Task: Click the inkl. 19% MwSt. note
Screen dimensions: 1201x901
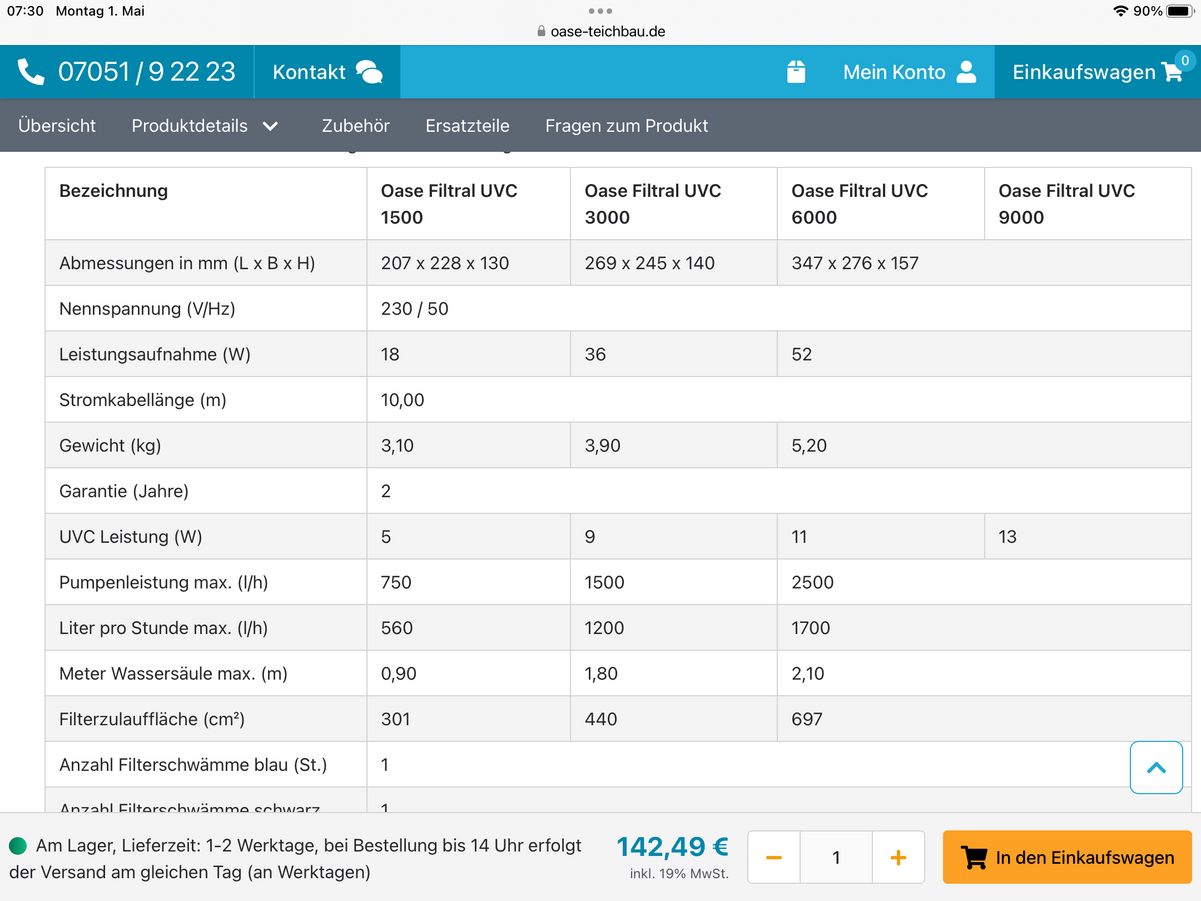Action: click(679, 874)
